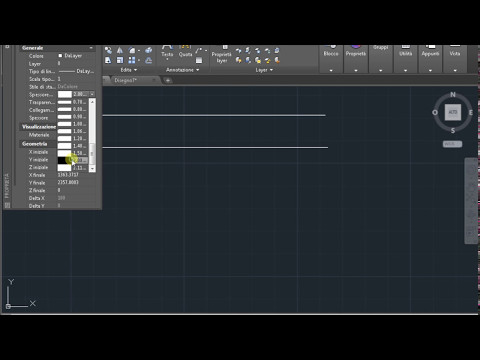Image resolution: width=480 pixels, height=360 pixels.
Task: Expand the Vista panel
Action: pos(455,70)
